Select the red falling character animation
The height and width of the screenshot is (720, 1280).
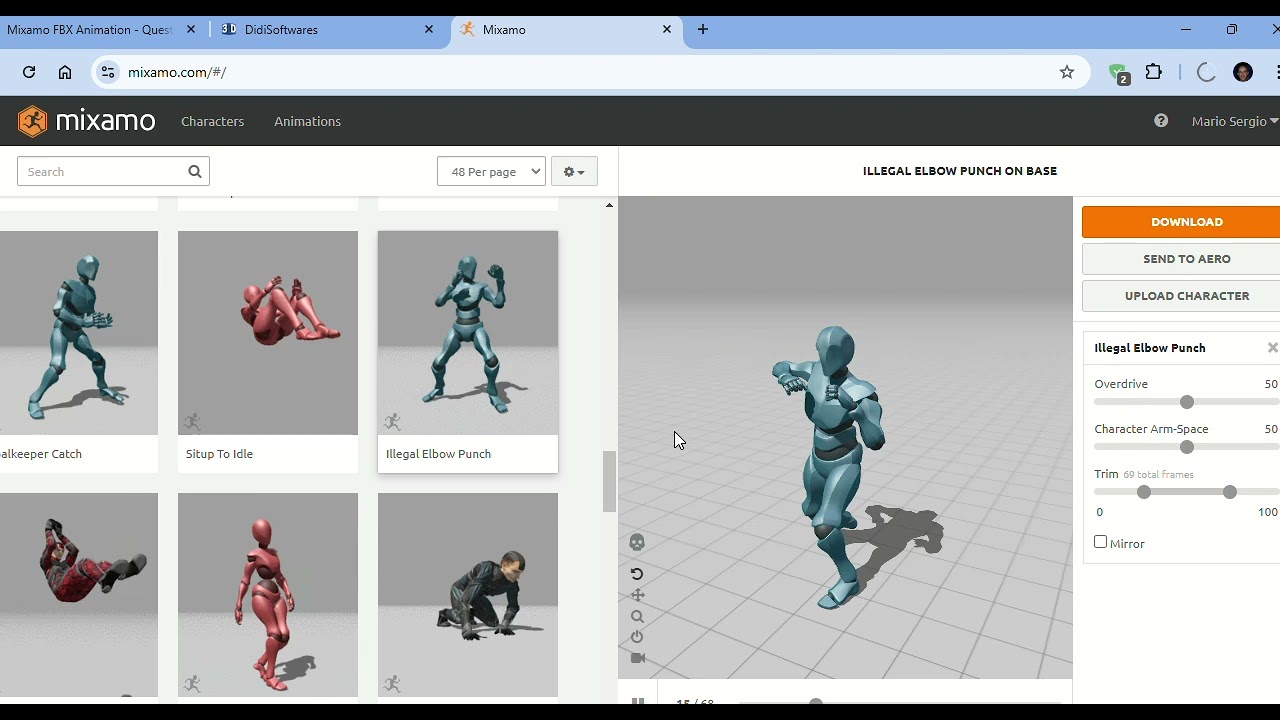click(x=79, y=595)
